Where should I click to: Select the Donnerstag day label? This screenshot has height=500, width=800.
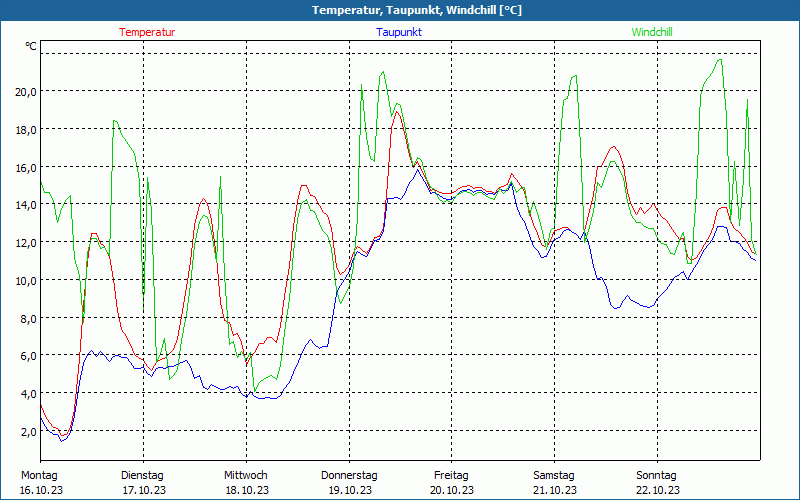(349, 475)
